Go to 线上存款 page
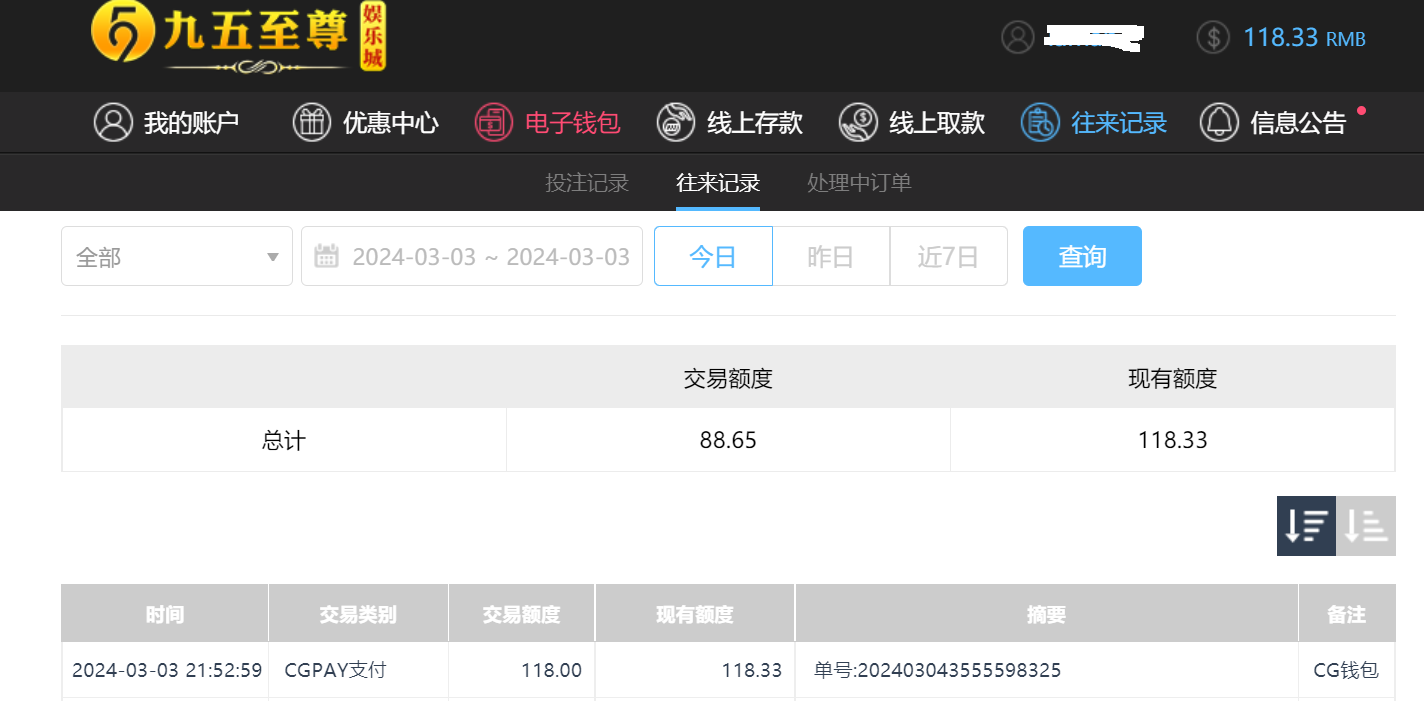 pos(729,122)
